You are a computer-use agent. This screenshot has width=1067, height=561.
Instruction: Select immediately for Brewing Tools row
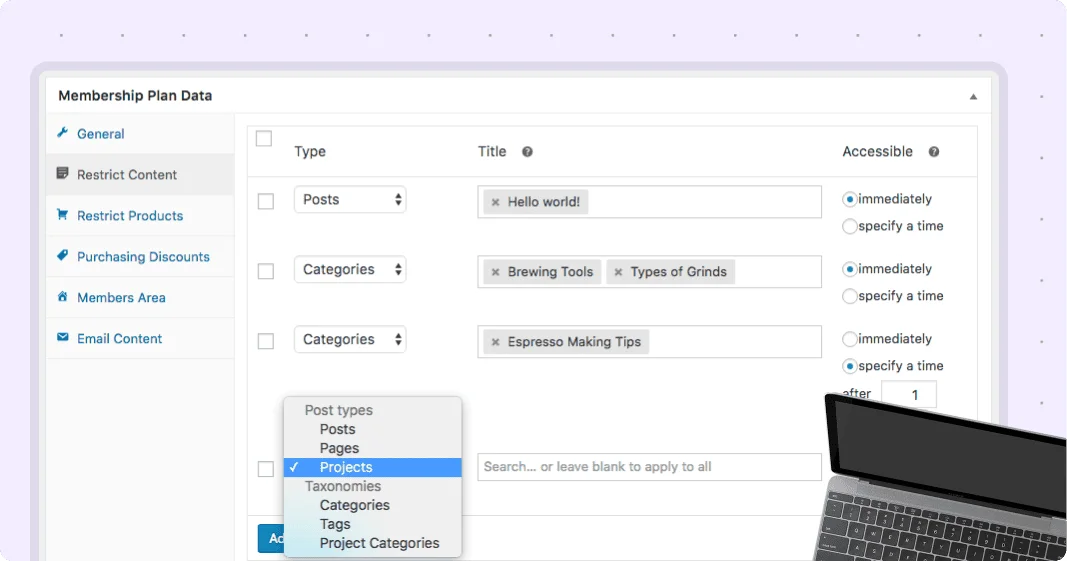point(849,269)
